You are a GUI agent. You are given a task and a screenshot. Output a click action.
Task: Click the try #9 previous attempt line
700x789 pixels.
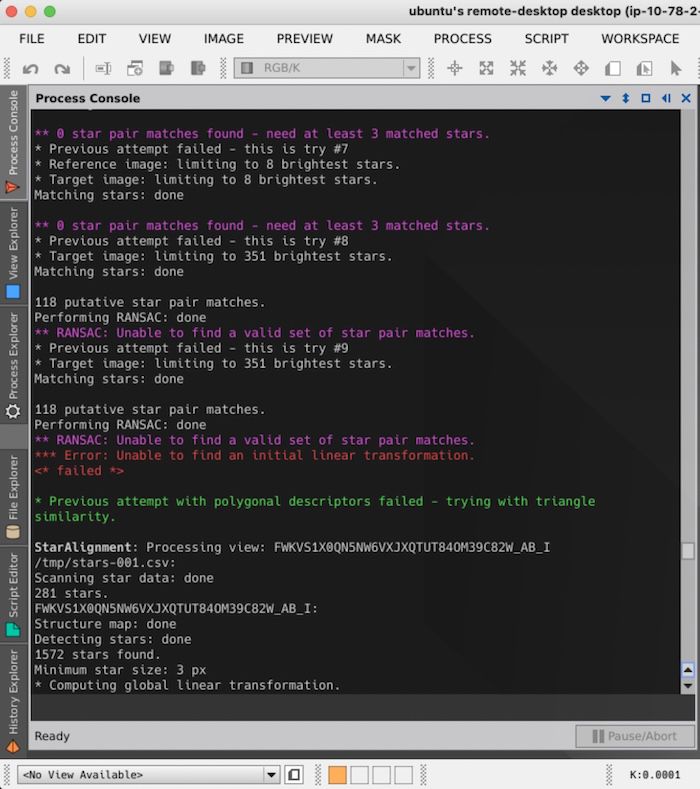pyautogui.click(x=191, y=348)
